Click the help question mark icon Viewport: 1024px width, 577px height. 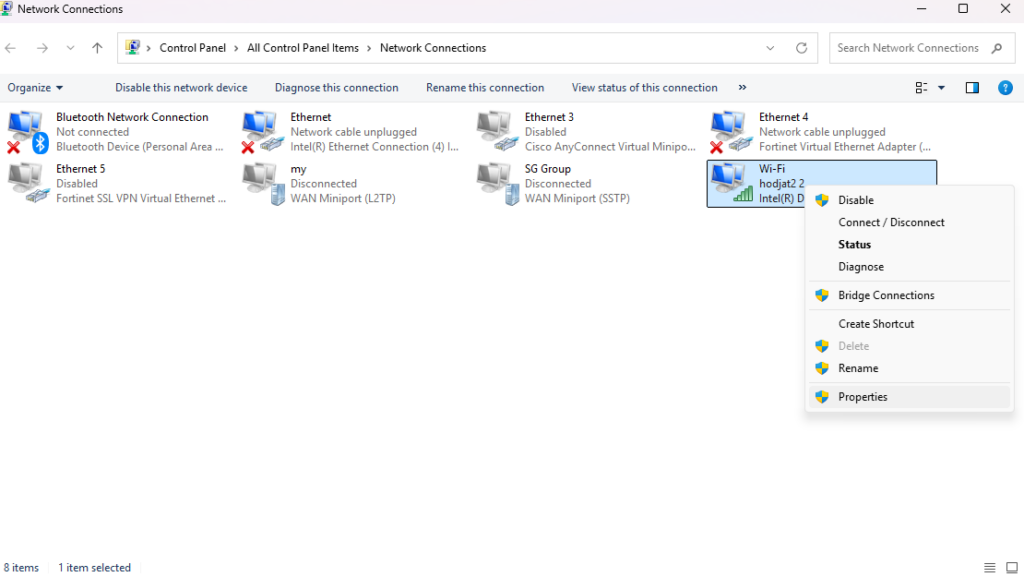pos(1006,88)
